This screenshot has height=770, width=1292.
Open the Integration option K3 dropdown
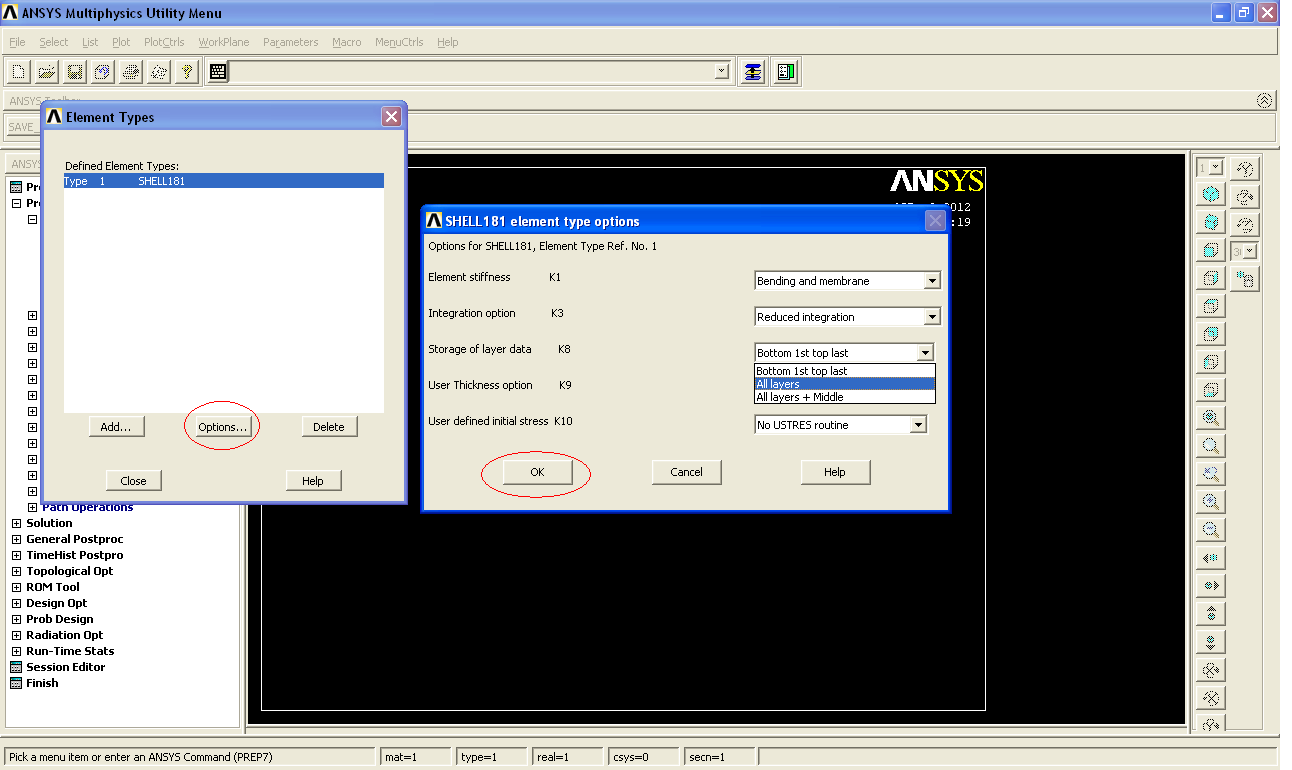[x=932, y=317]
